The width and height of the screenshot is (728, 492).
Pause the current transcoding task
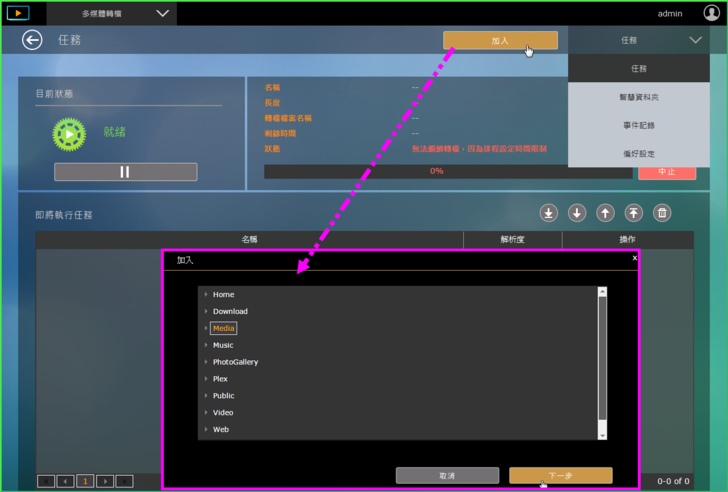click(125, 172)
